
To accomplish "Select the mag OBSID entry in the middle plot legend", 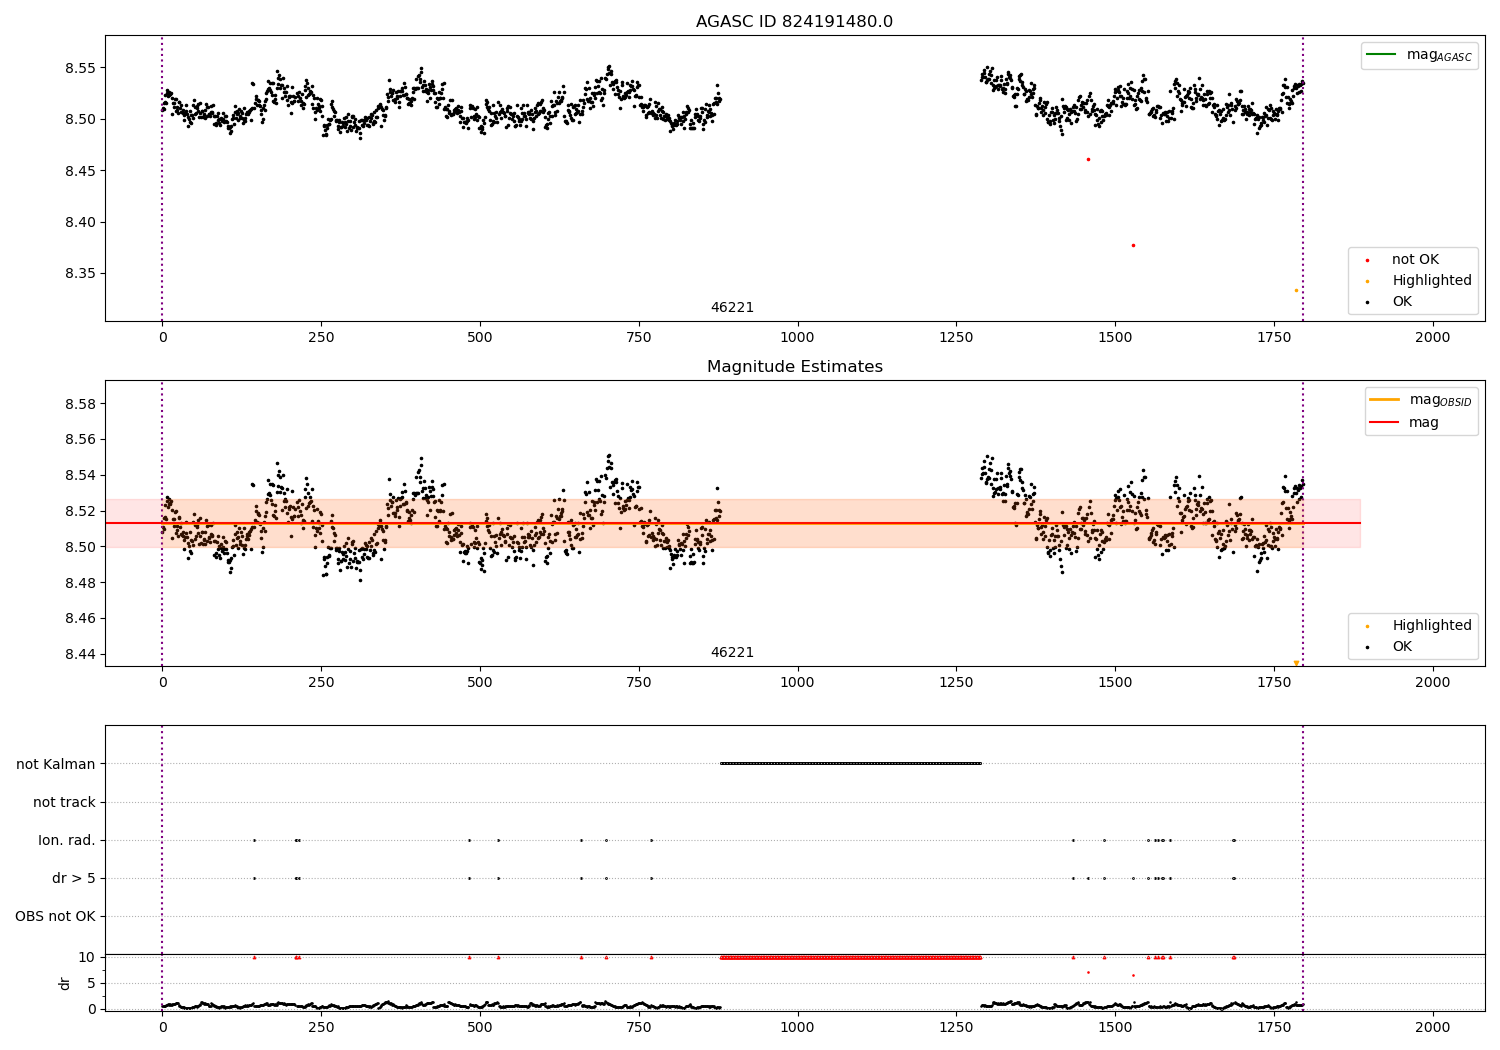I will [1421, 400].
